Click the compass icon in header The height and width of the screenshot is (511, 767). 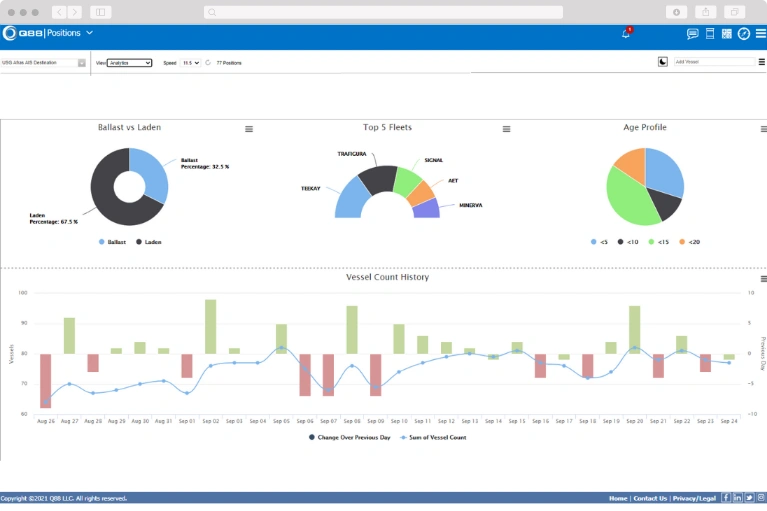coord(744,34)
